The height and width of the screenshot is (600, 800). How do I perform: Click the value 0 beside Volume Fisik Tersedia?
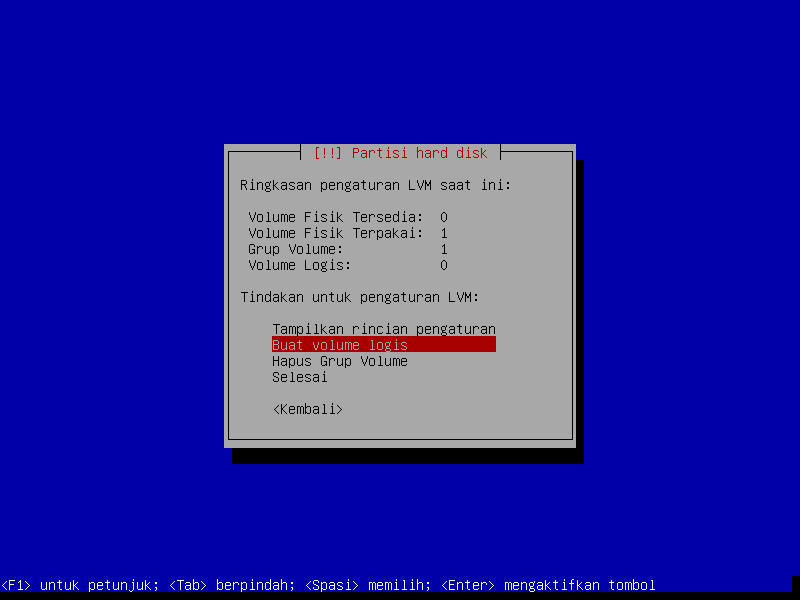(x=443, y=217)
